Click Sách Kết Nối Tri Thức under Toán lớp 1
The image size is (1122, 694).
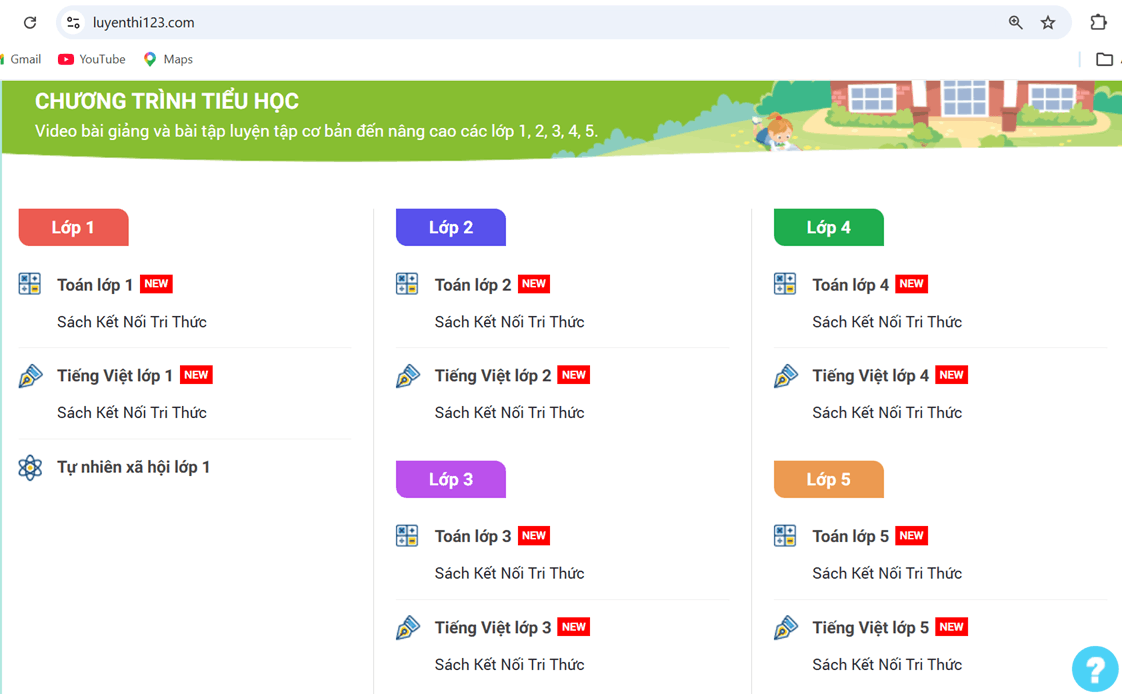pos(132,322)
